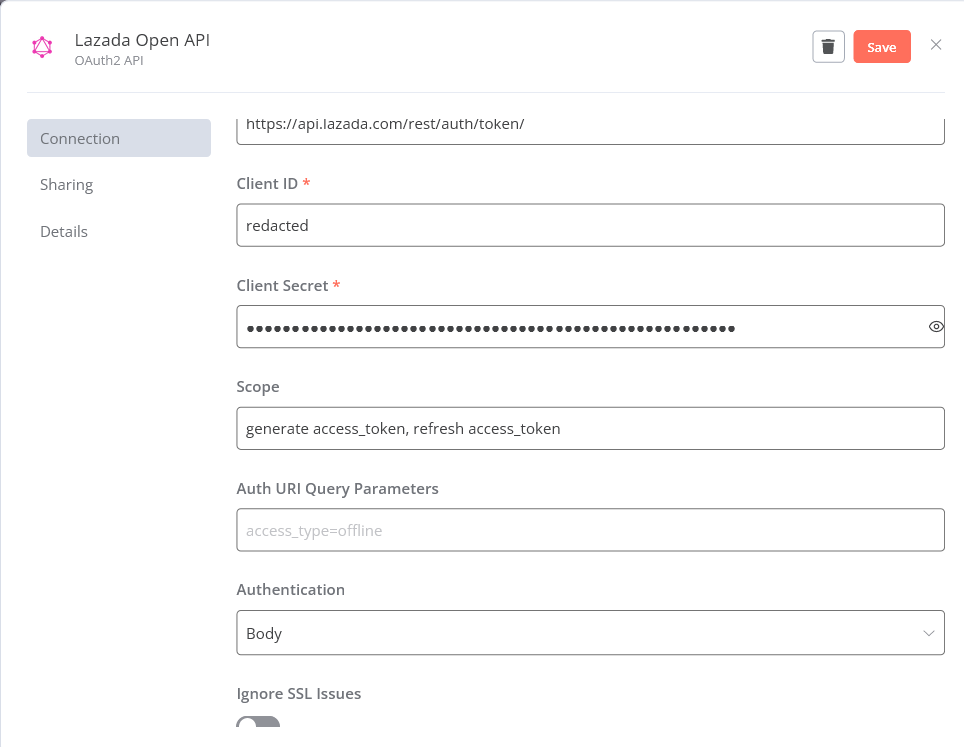Click the Auth URI Query Parameters label
Viewport: 964px width, 747px height.
coord(338,489)
